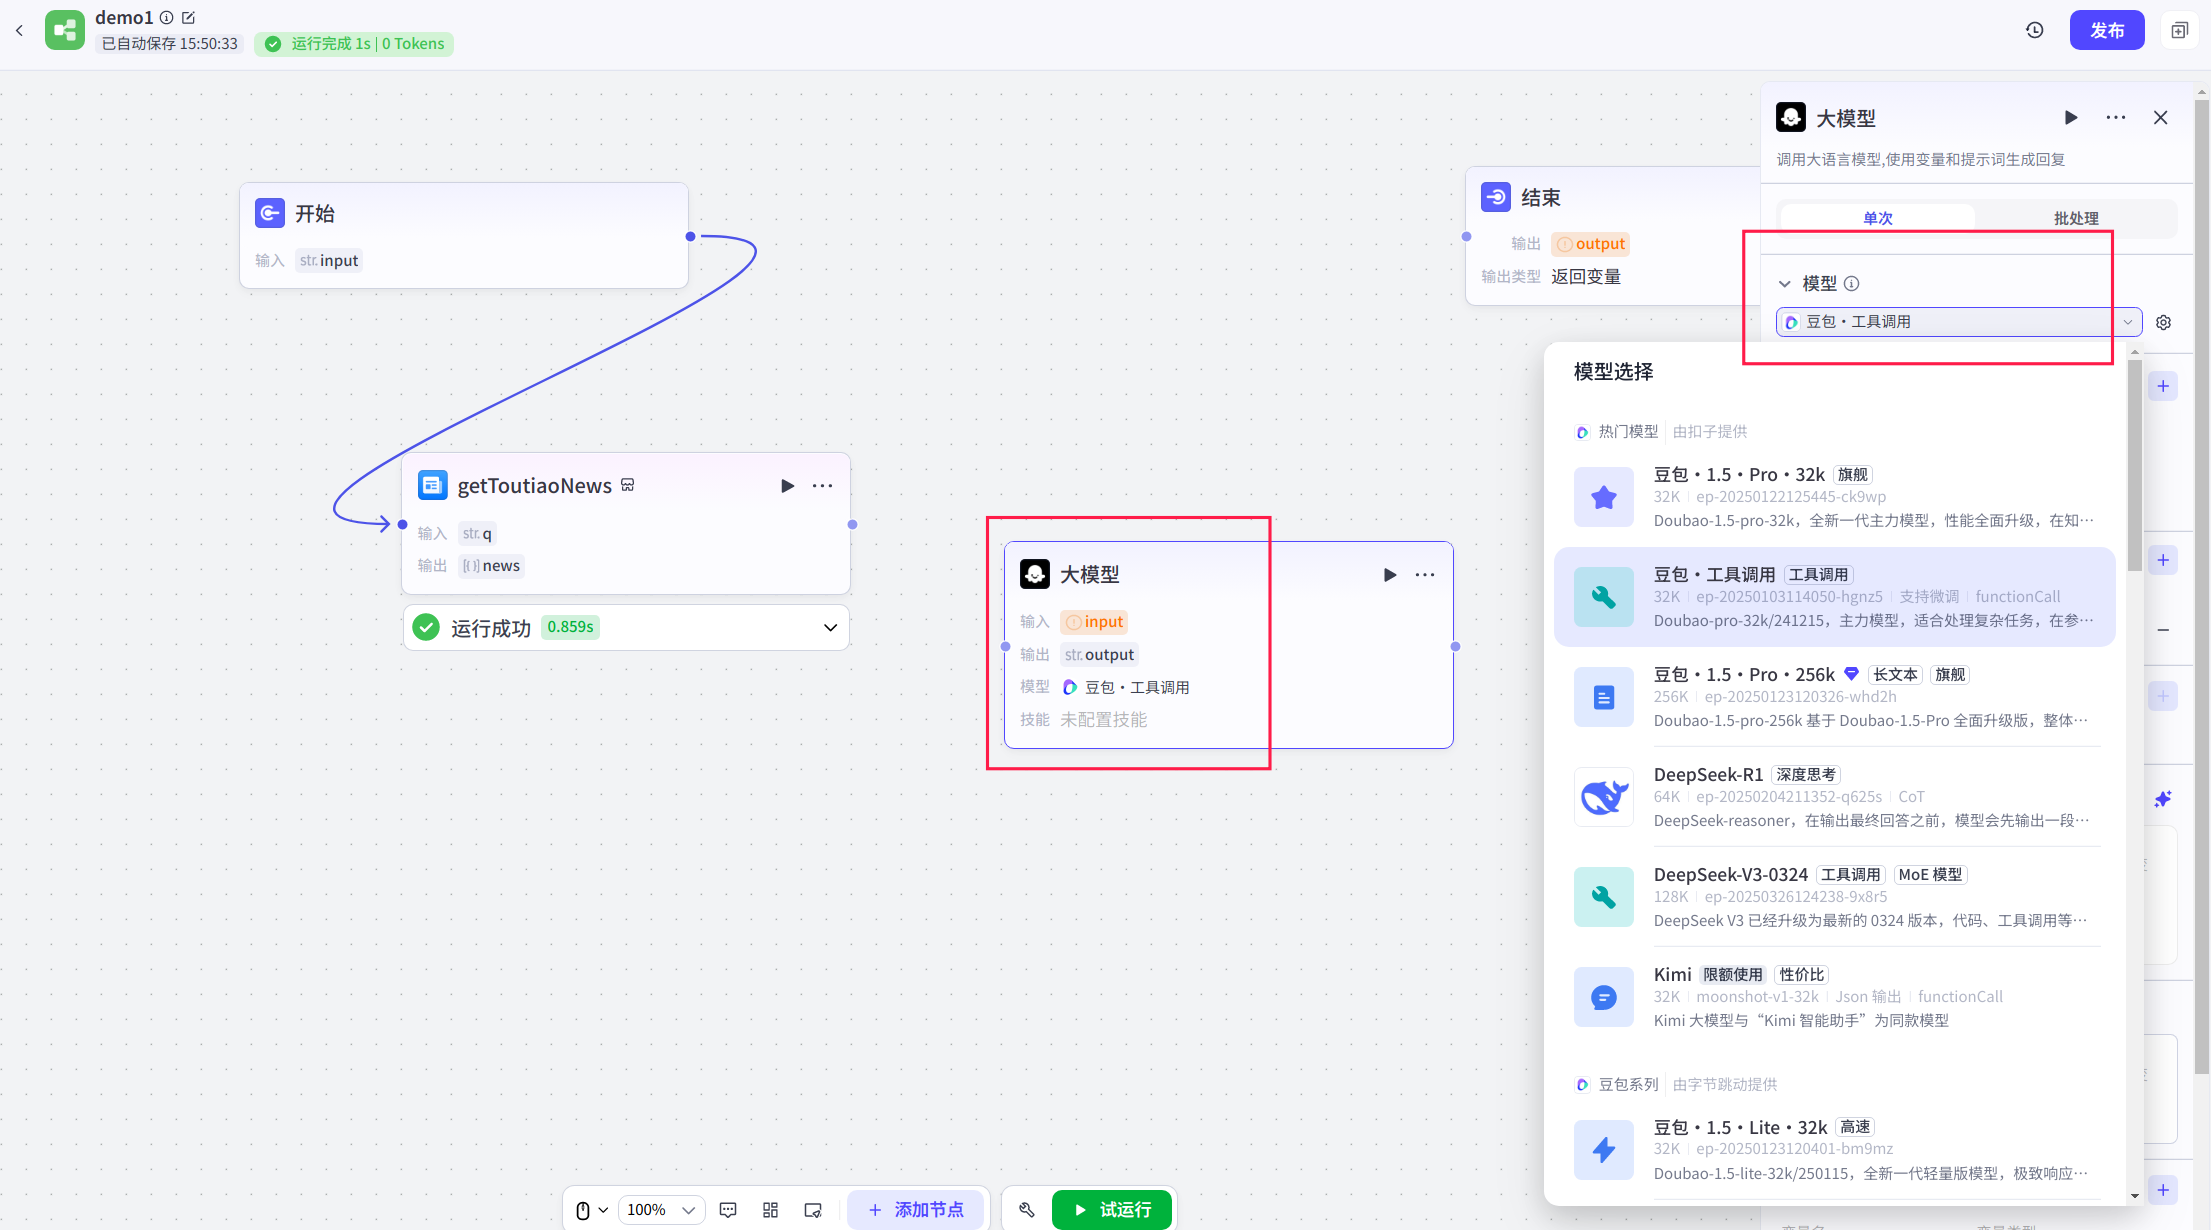2211x1230 pixels.
Task: Click the run history clock icon
Action: point(2034,30)
